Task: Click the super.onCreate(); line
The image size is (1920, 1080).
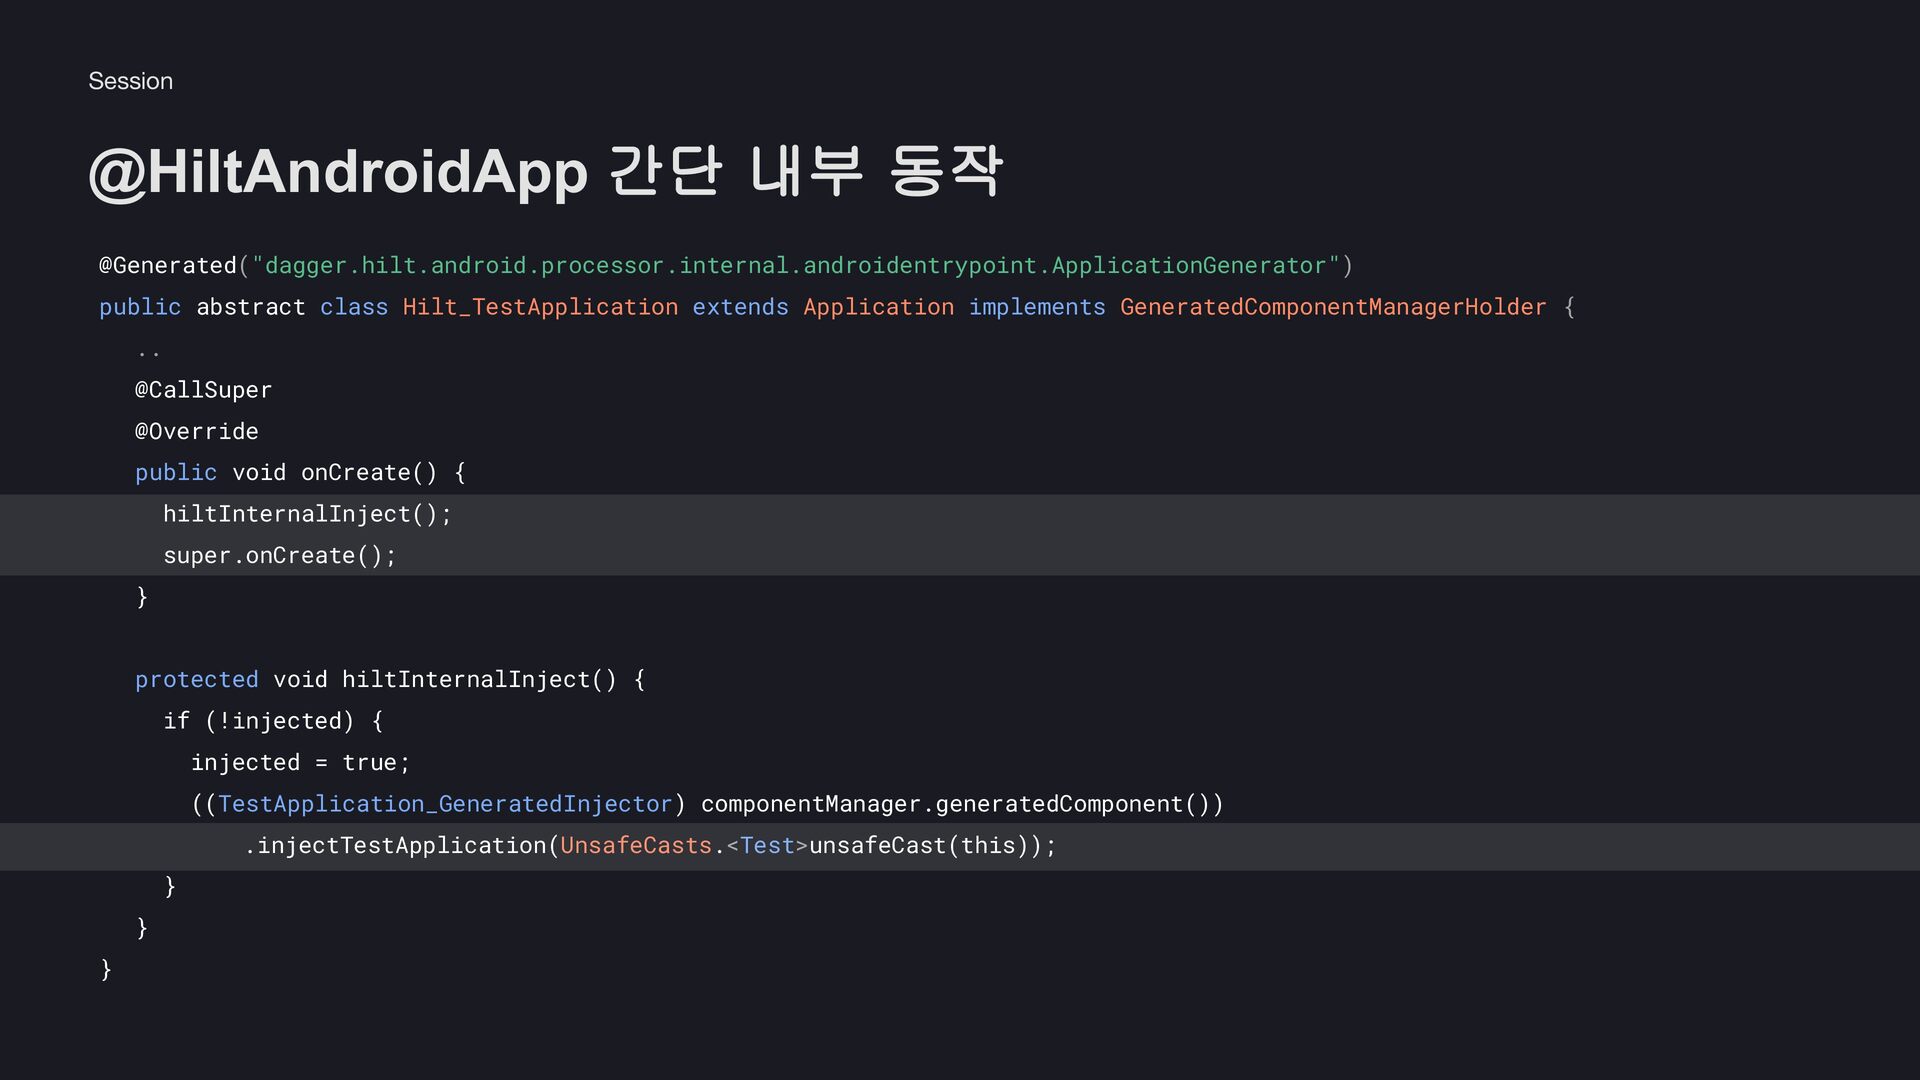Action: click(280, 555)
